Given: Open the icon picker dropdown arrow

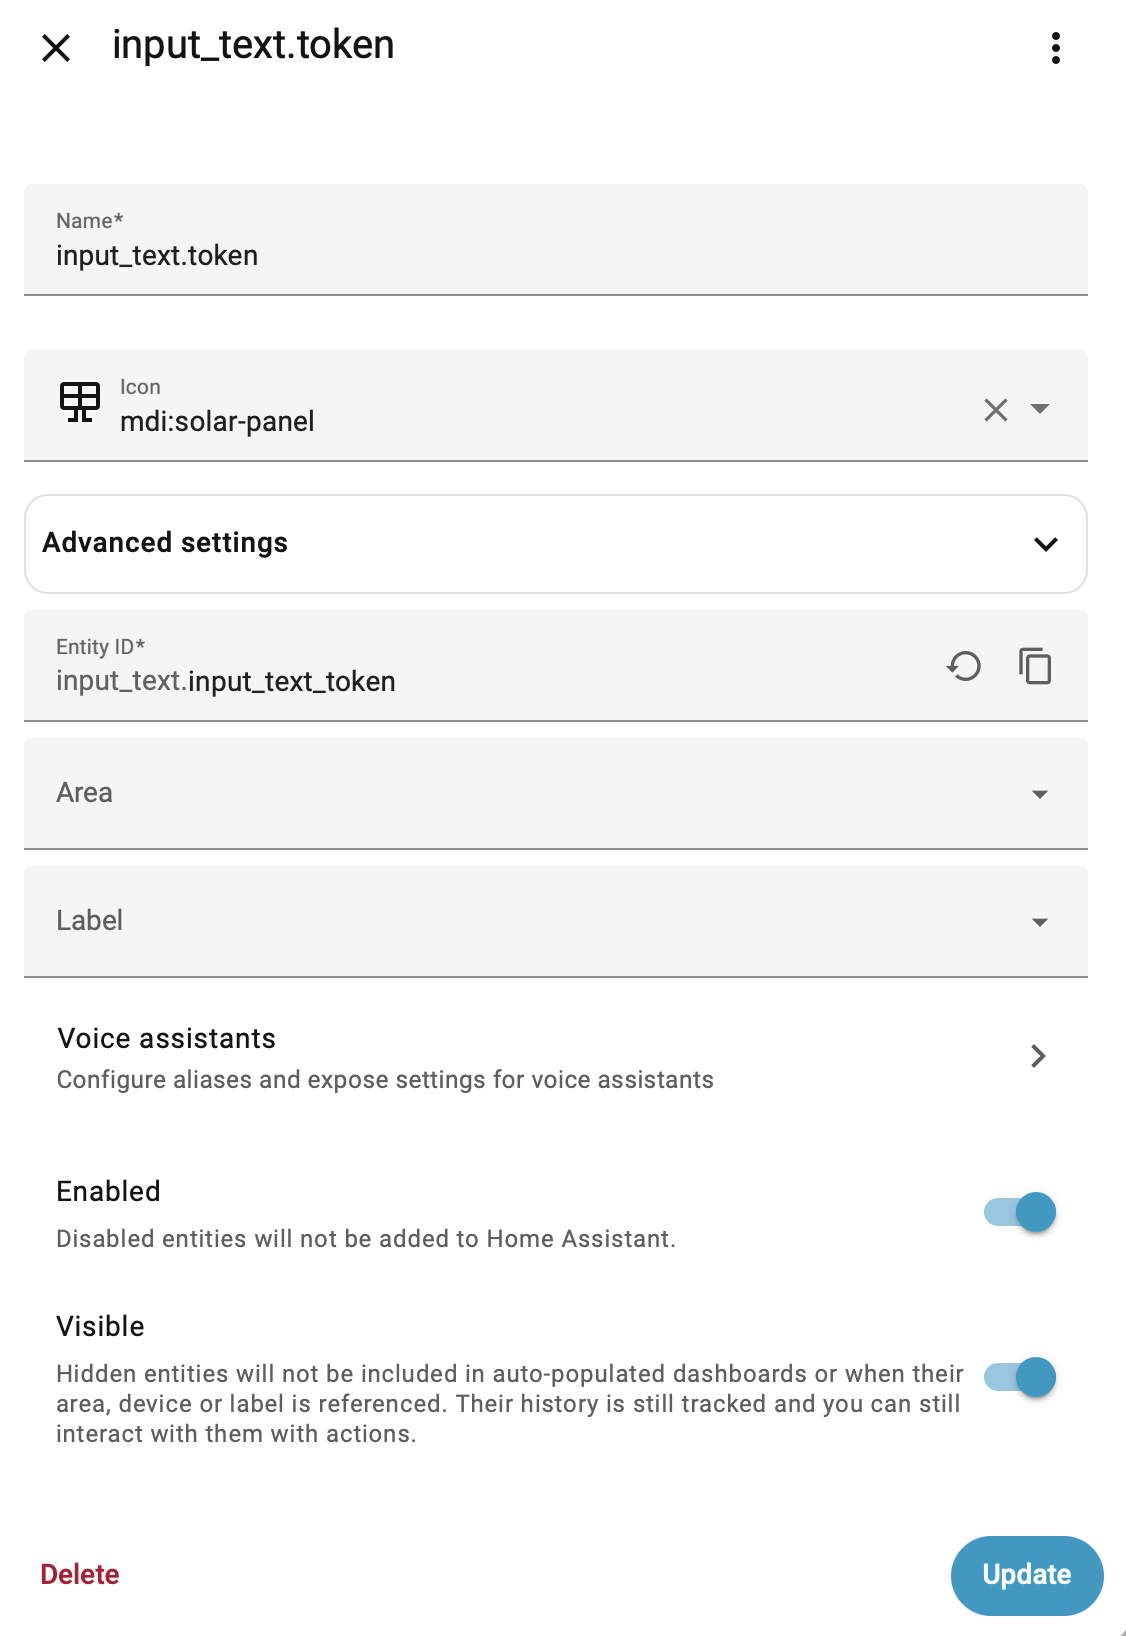Looking at the screenshot, I should tap(1040, 408).
